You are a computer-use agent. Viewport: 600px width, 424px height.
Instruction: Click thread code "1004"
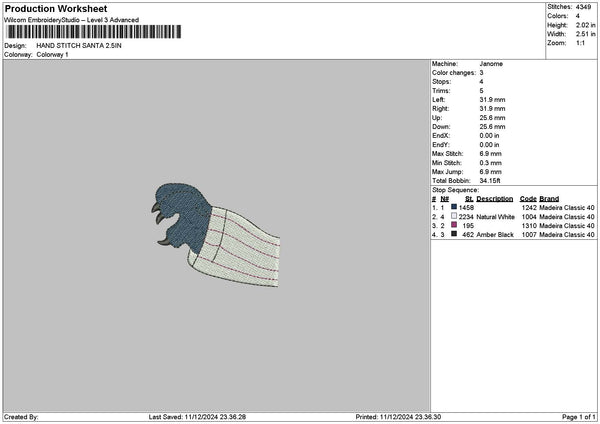529,217
